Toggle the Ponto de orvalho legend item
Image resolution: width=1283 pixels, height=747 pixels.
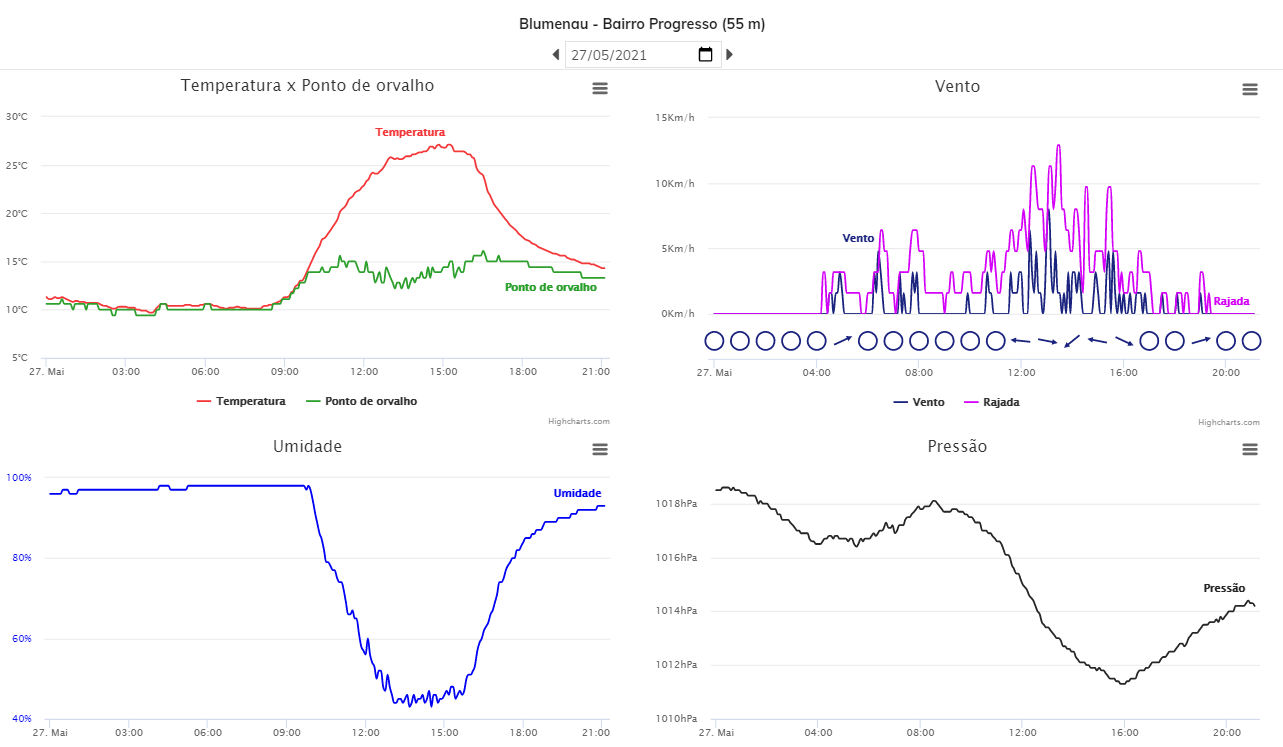coord(361,401)
